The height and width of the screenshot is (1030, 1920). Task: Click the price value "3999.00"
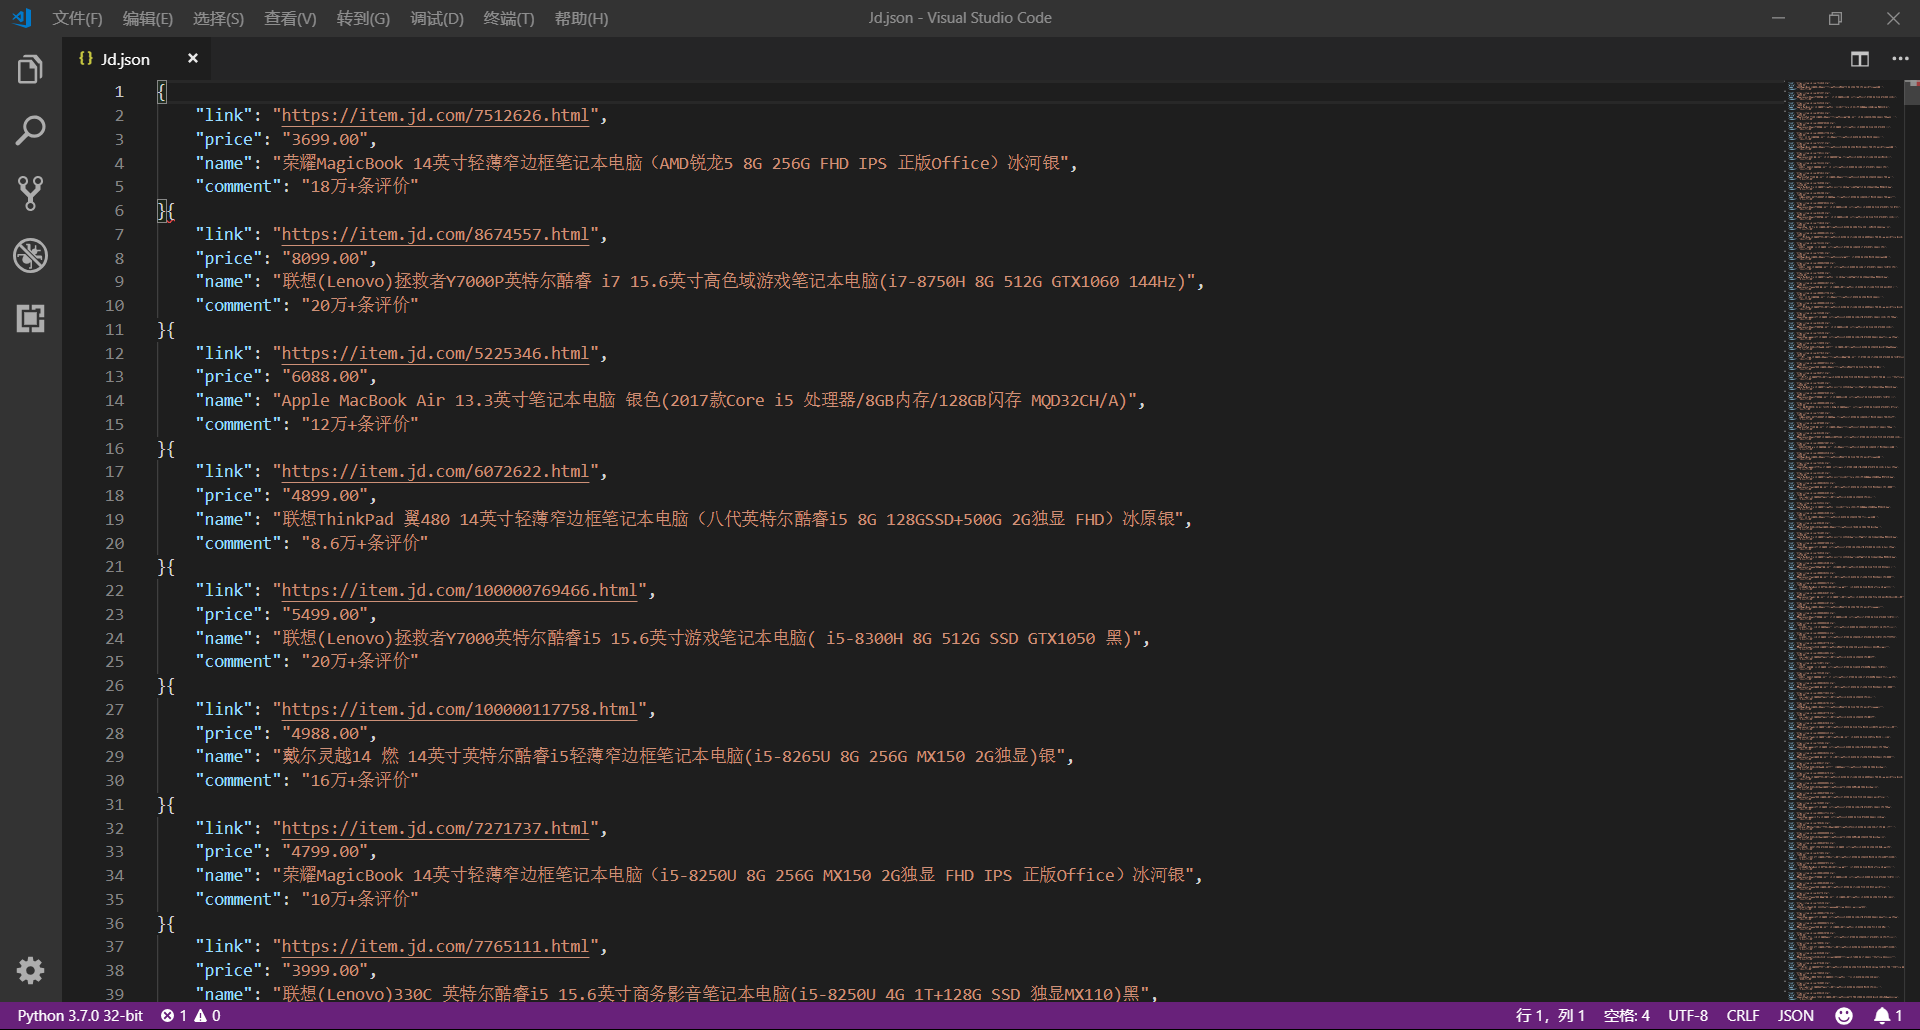324,971
